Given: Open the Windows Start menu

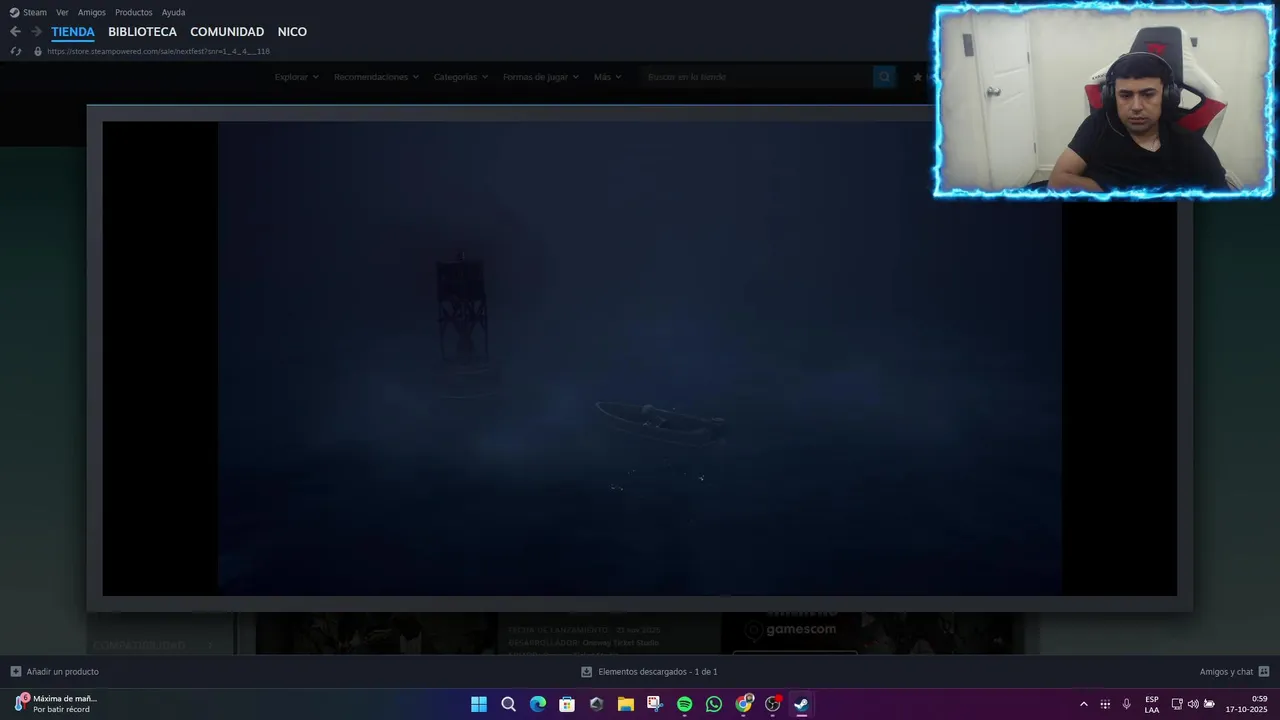Looking at the screenshot, I should click(479, 704).
